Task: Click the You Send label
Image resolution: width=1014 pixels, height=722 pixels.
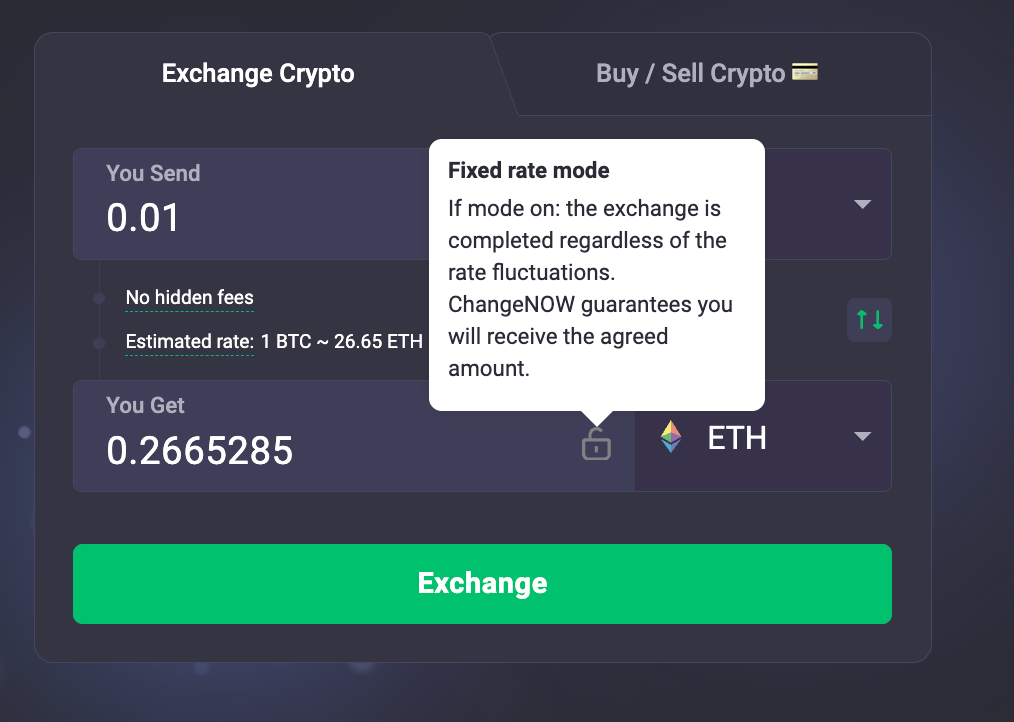Action: tap(153, 173)
